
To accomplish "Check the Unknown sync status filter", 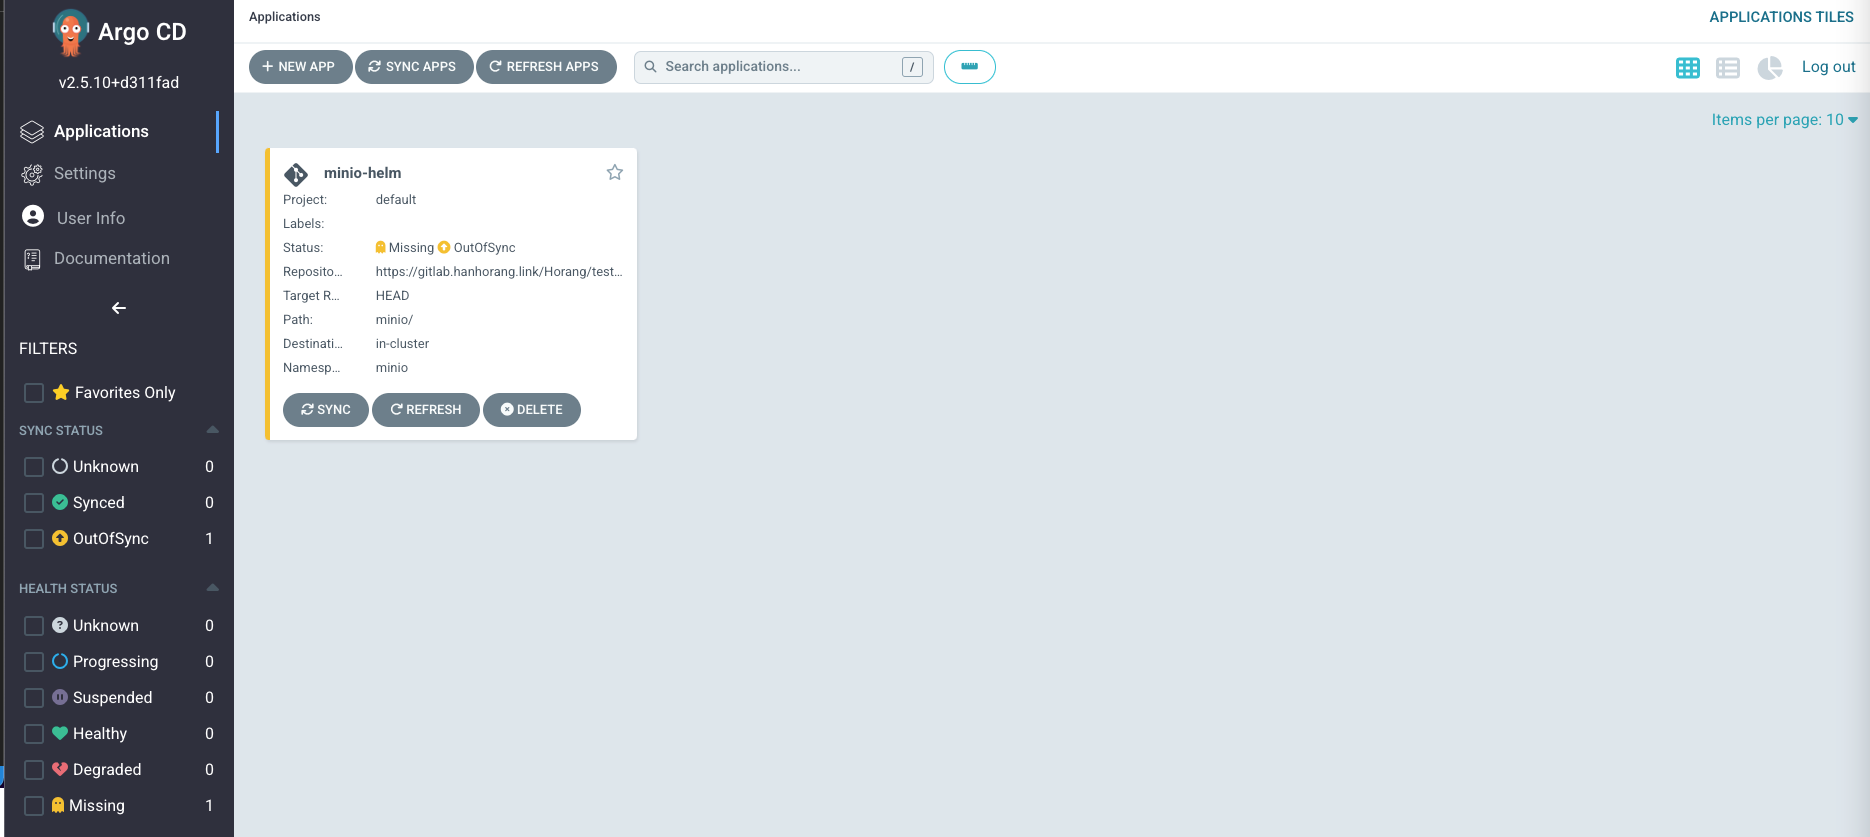I will [x=34, y=467].
